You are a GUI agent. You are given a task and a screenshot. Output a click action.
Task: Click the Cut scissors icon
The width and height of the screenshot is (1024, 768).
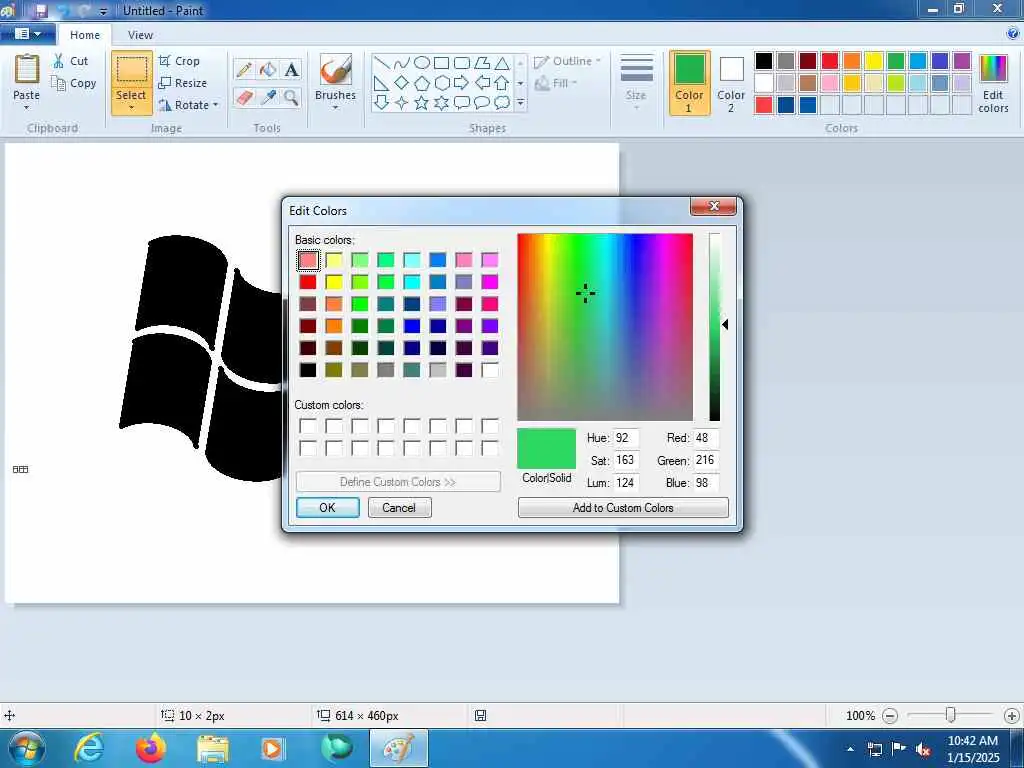[x=59, y=61]
